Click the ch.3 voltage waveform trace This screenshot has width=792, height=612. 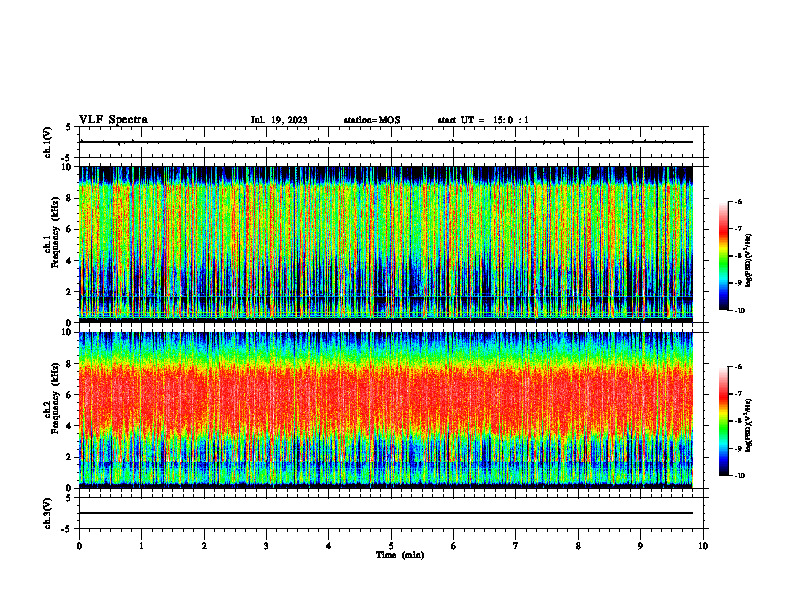click(386, 513)
